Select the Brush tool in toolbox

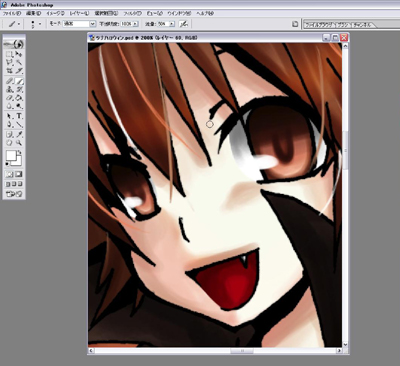(19, 81)
